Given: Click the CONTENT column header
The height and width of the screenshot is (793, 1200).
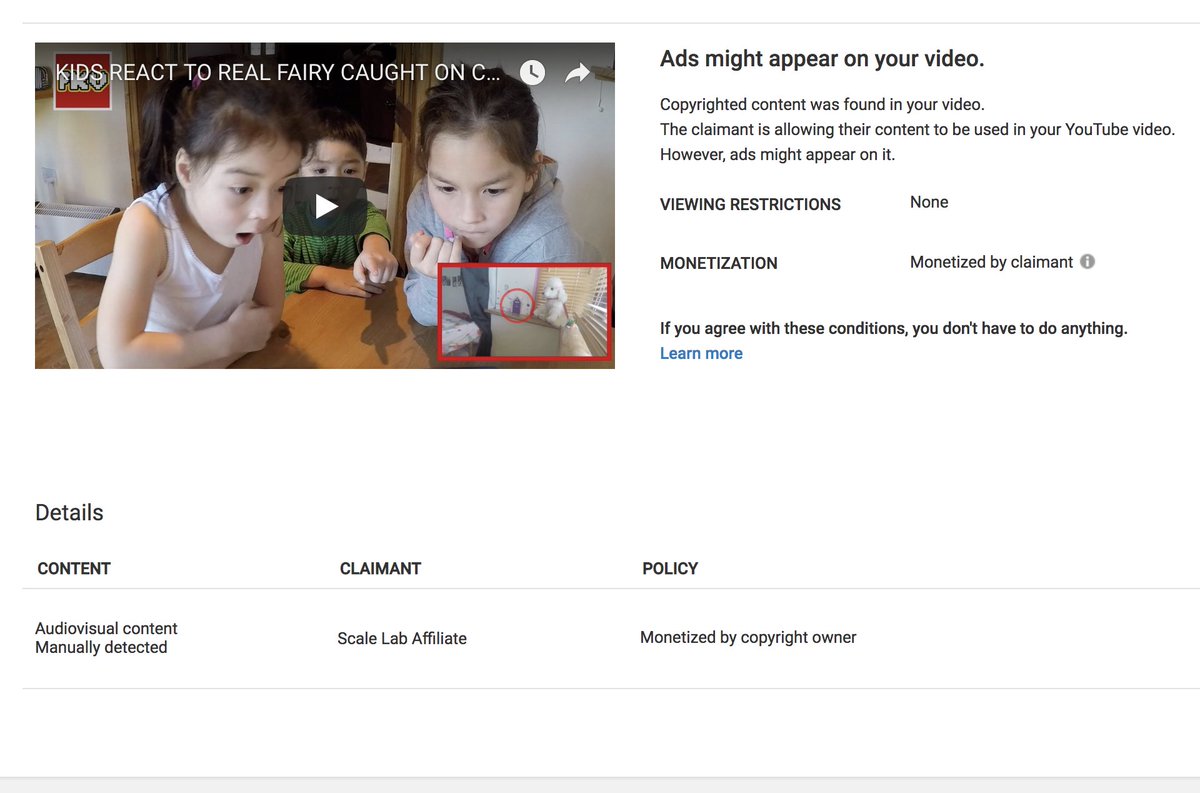Looking at the screenshot, I should (x=74, y=568).
